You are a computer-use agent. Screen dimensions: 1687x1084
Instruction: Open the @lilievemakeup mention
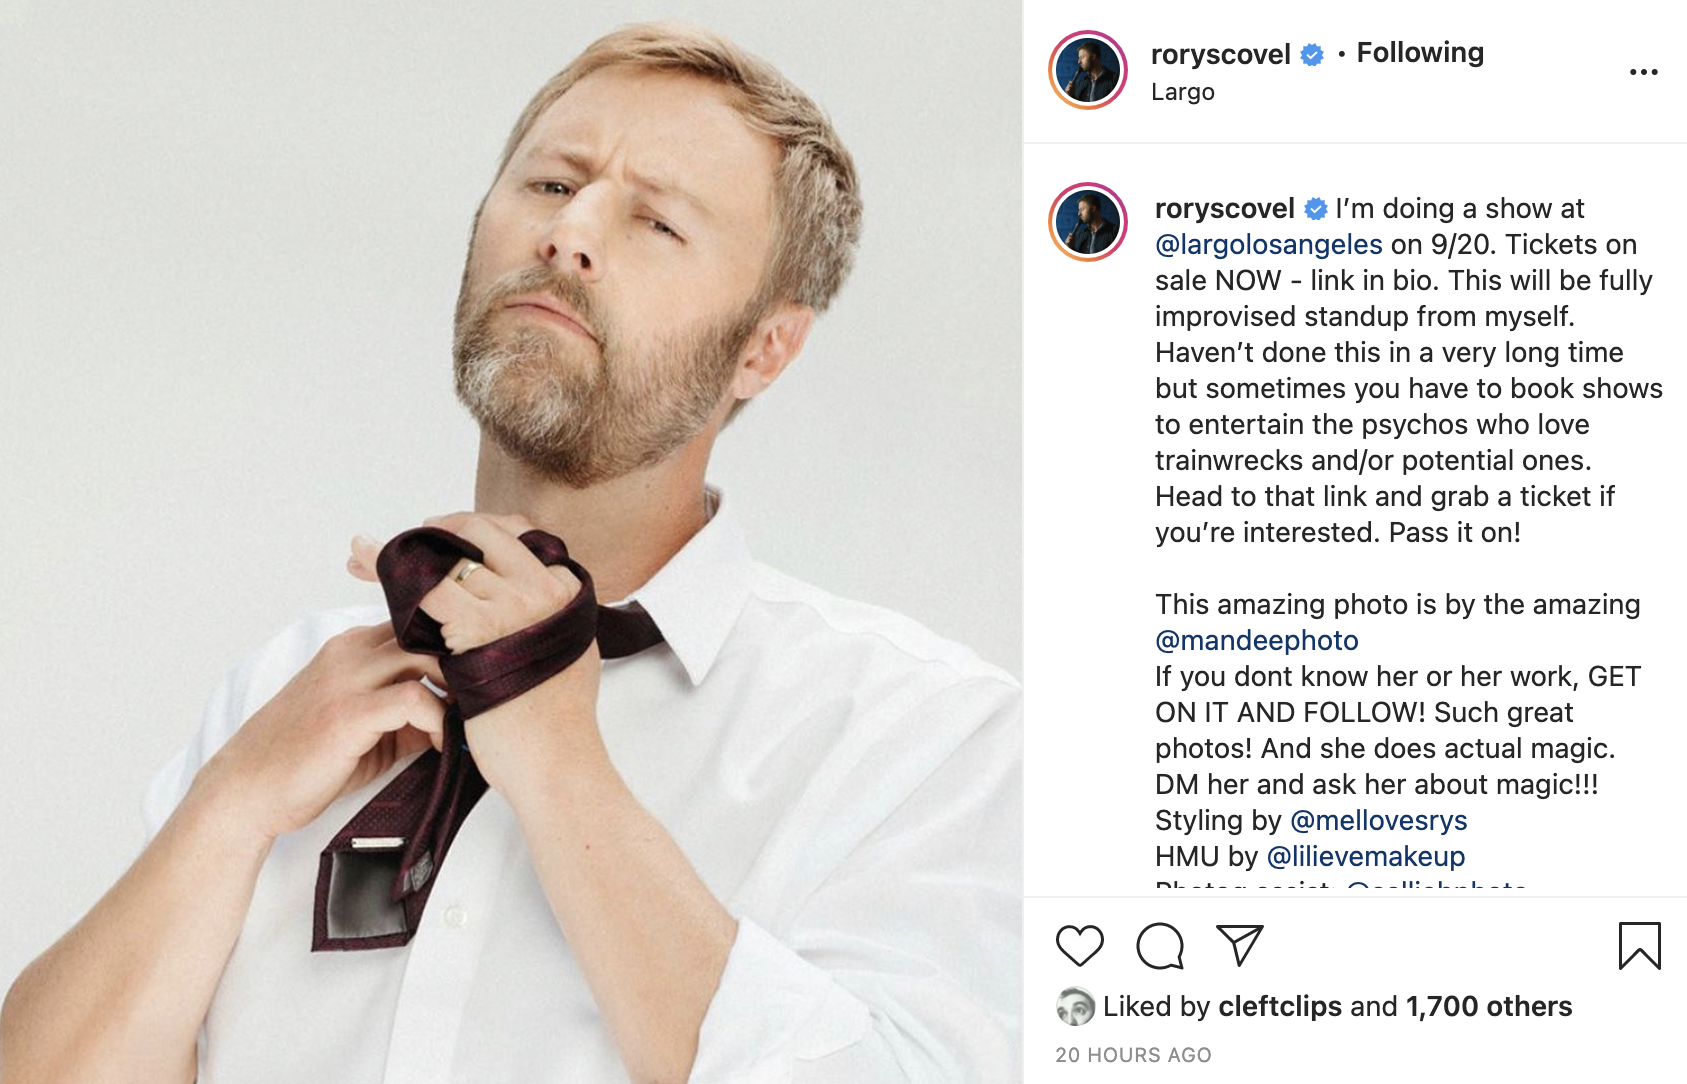tap(1365, 856)
